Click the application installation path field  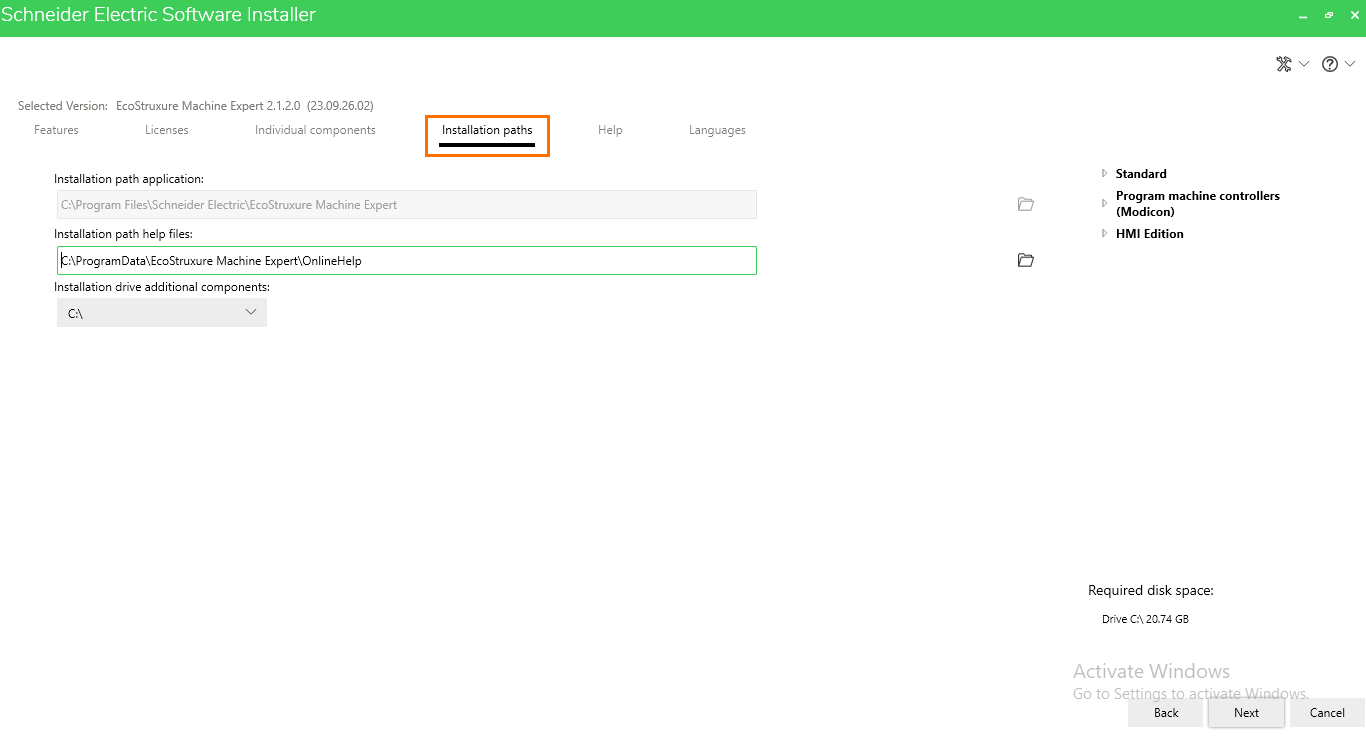tap(407, 204)
